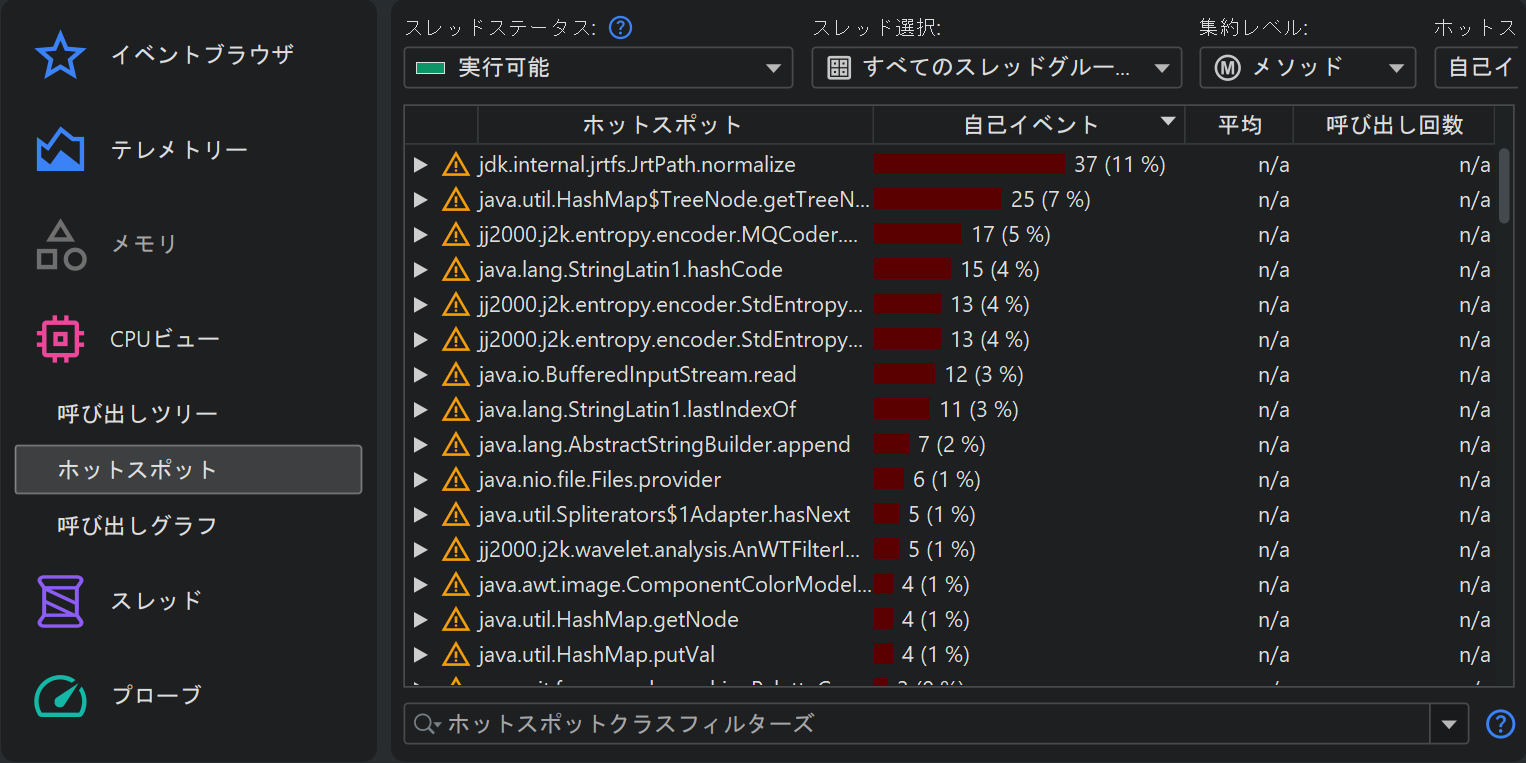Image resolution: width=1526 pixels, height=763 pixels.
Task: Open the 集約レベル メソッド dropdown
Action: (1307, 68)
